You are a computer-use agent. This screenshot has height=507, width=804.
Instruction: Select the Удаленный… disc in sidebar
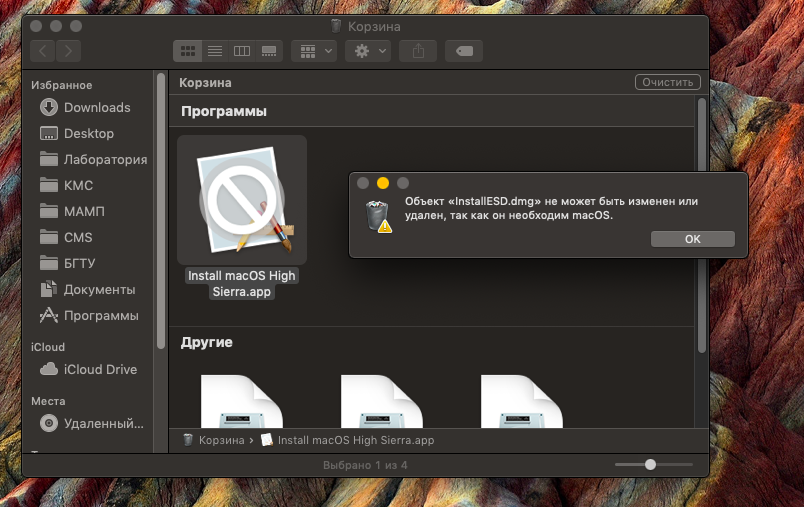point(91,423)
